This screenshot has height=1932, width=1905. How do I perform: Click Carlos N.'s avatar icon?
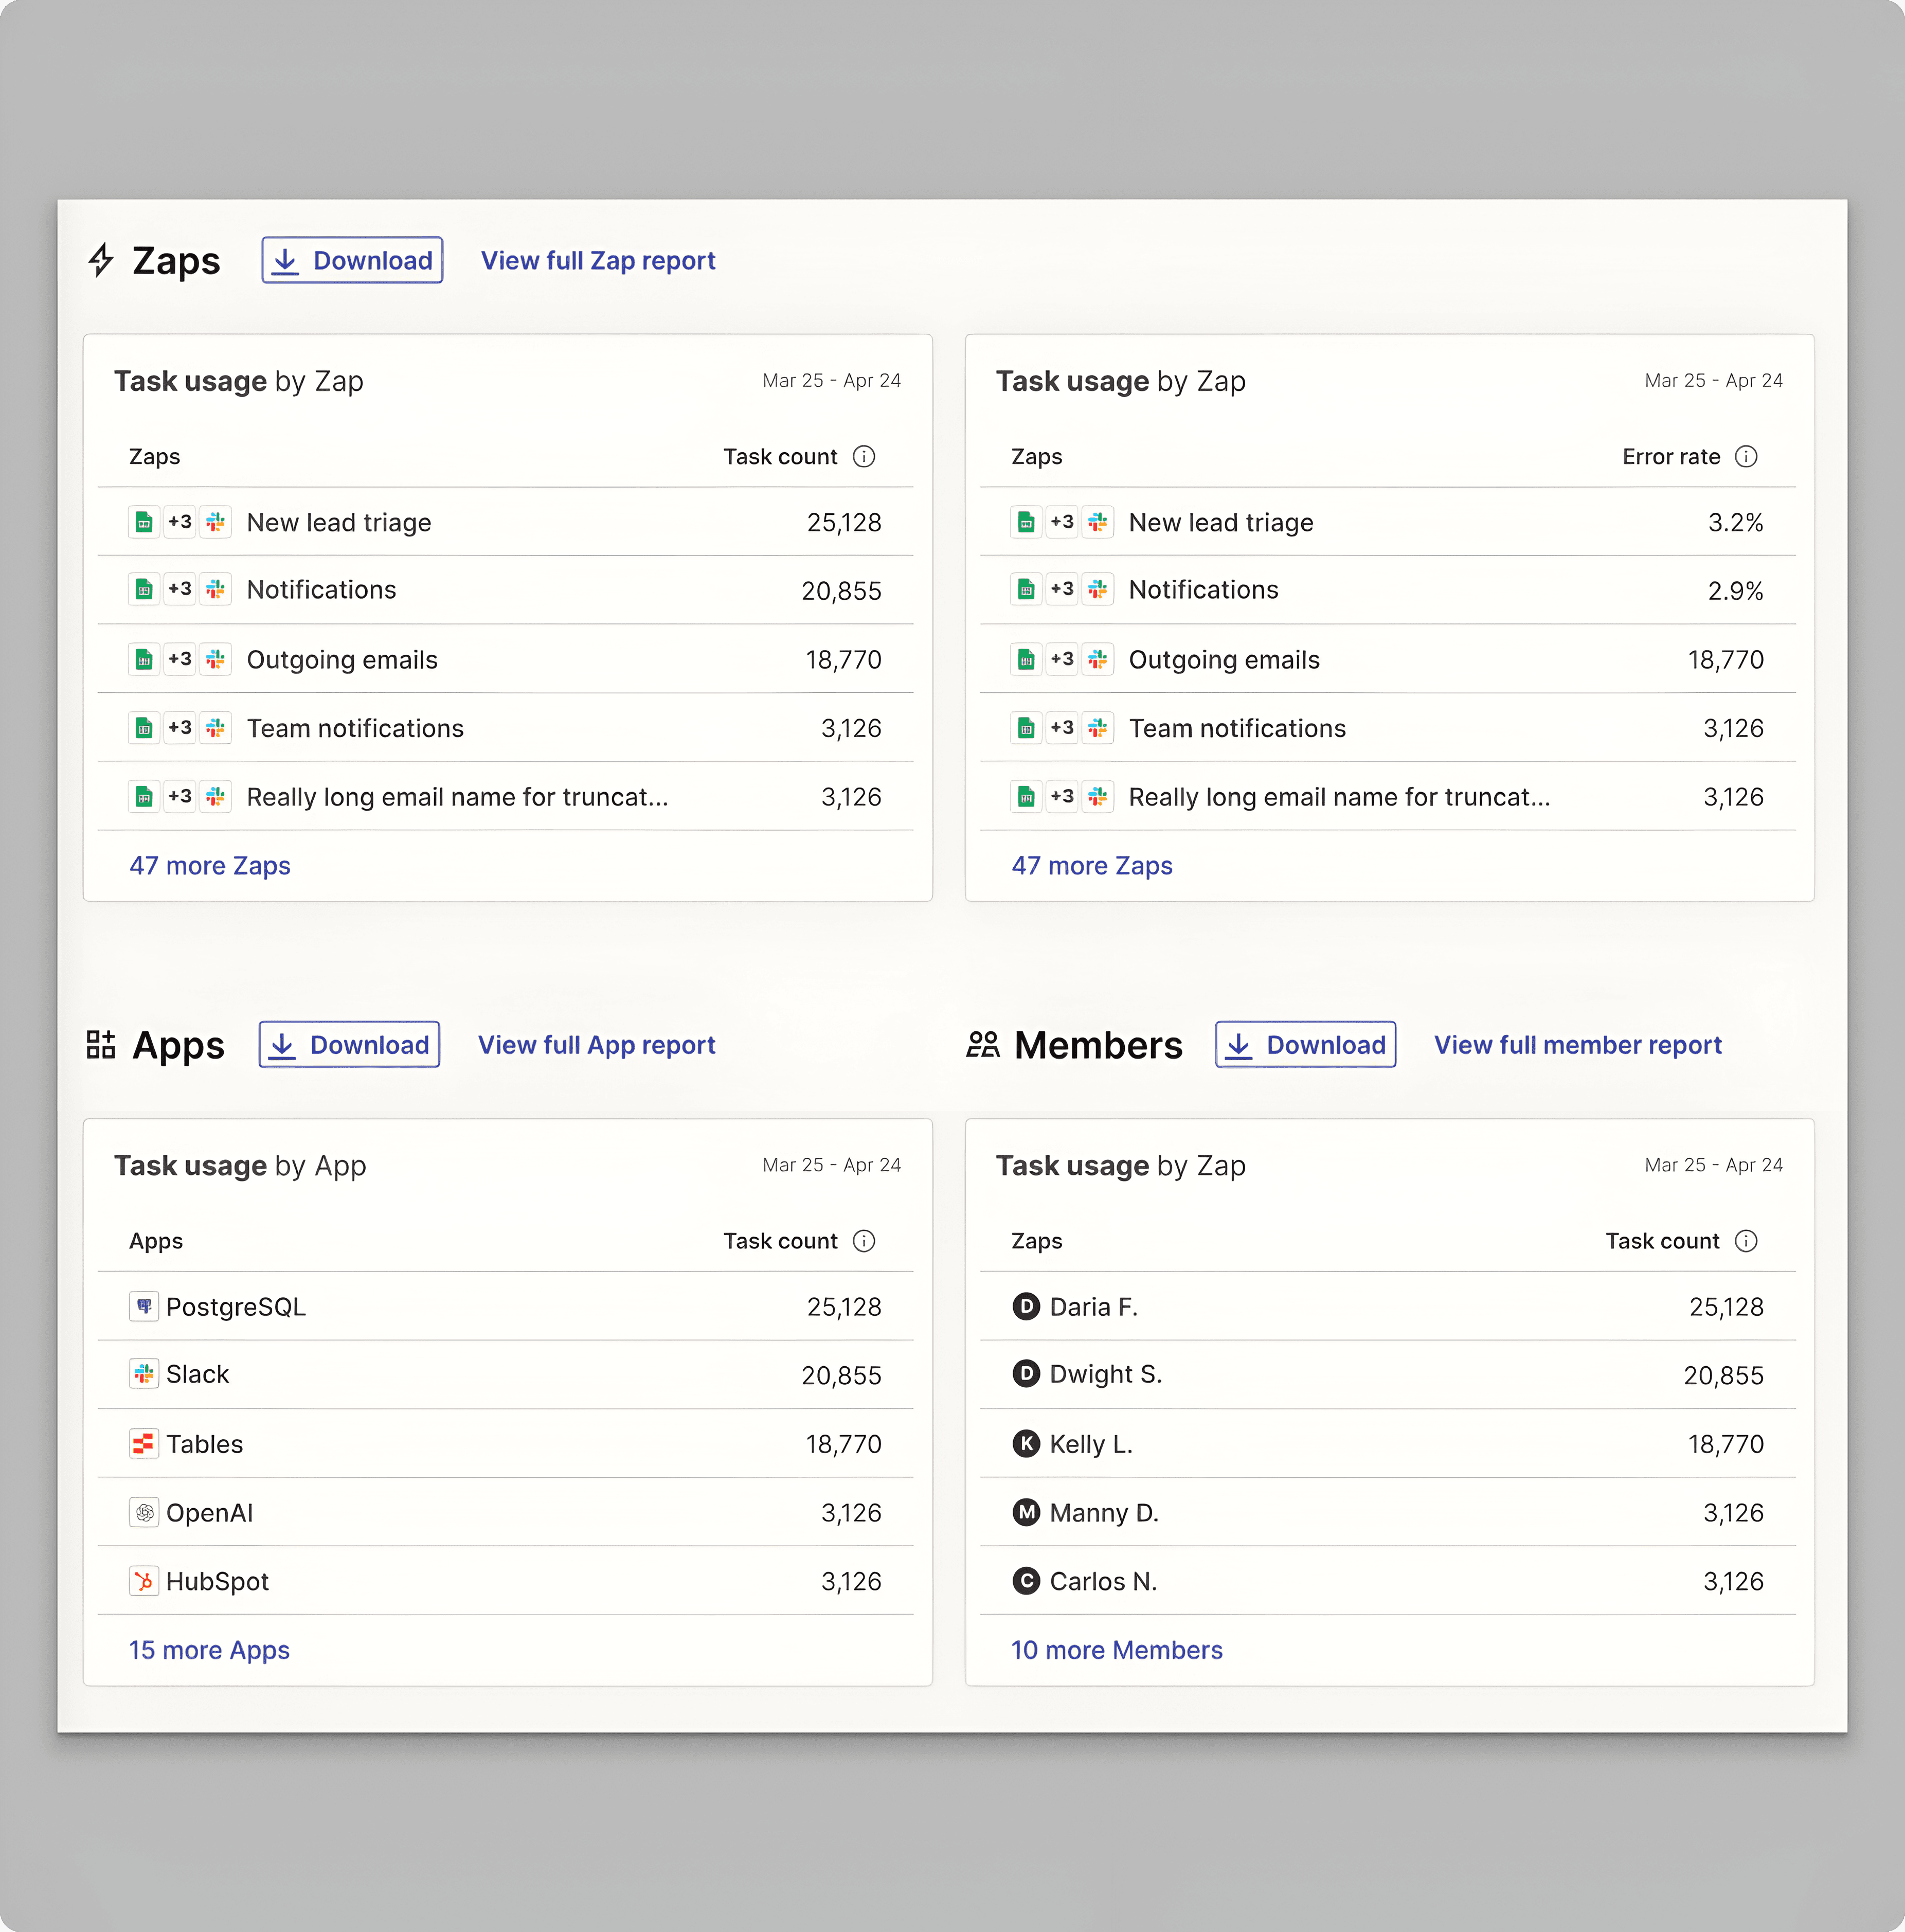(1026, 1581)
